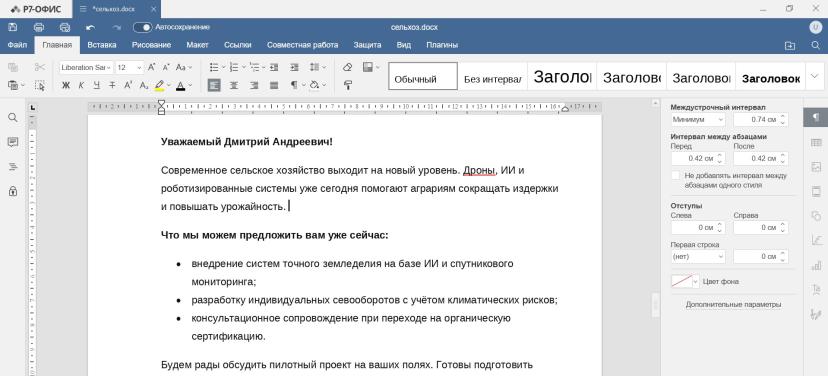Toggle bold Ж formatting
Image resolution: width=828 pixels, height=376 pixels.
(x=66, y=85)
